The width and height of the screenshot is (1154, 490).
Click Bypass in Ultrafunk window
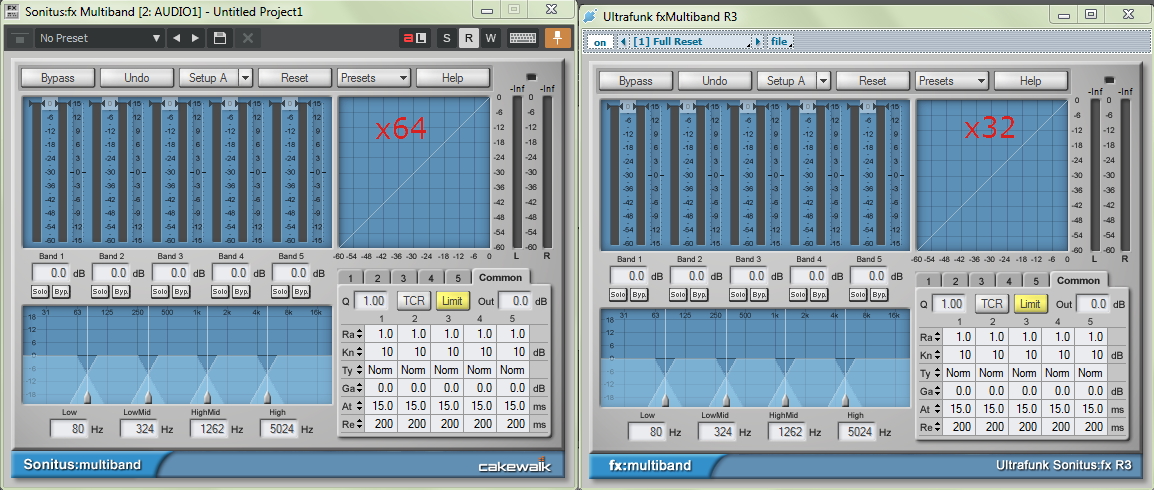635,81
